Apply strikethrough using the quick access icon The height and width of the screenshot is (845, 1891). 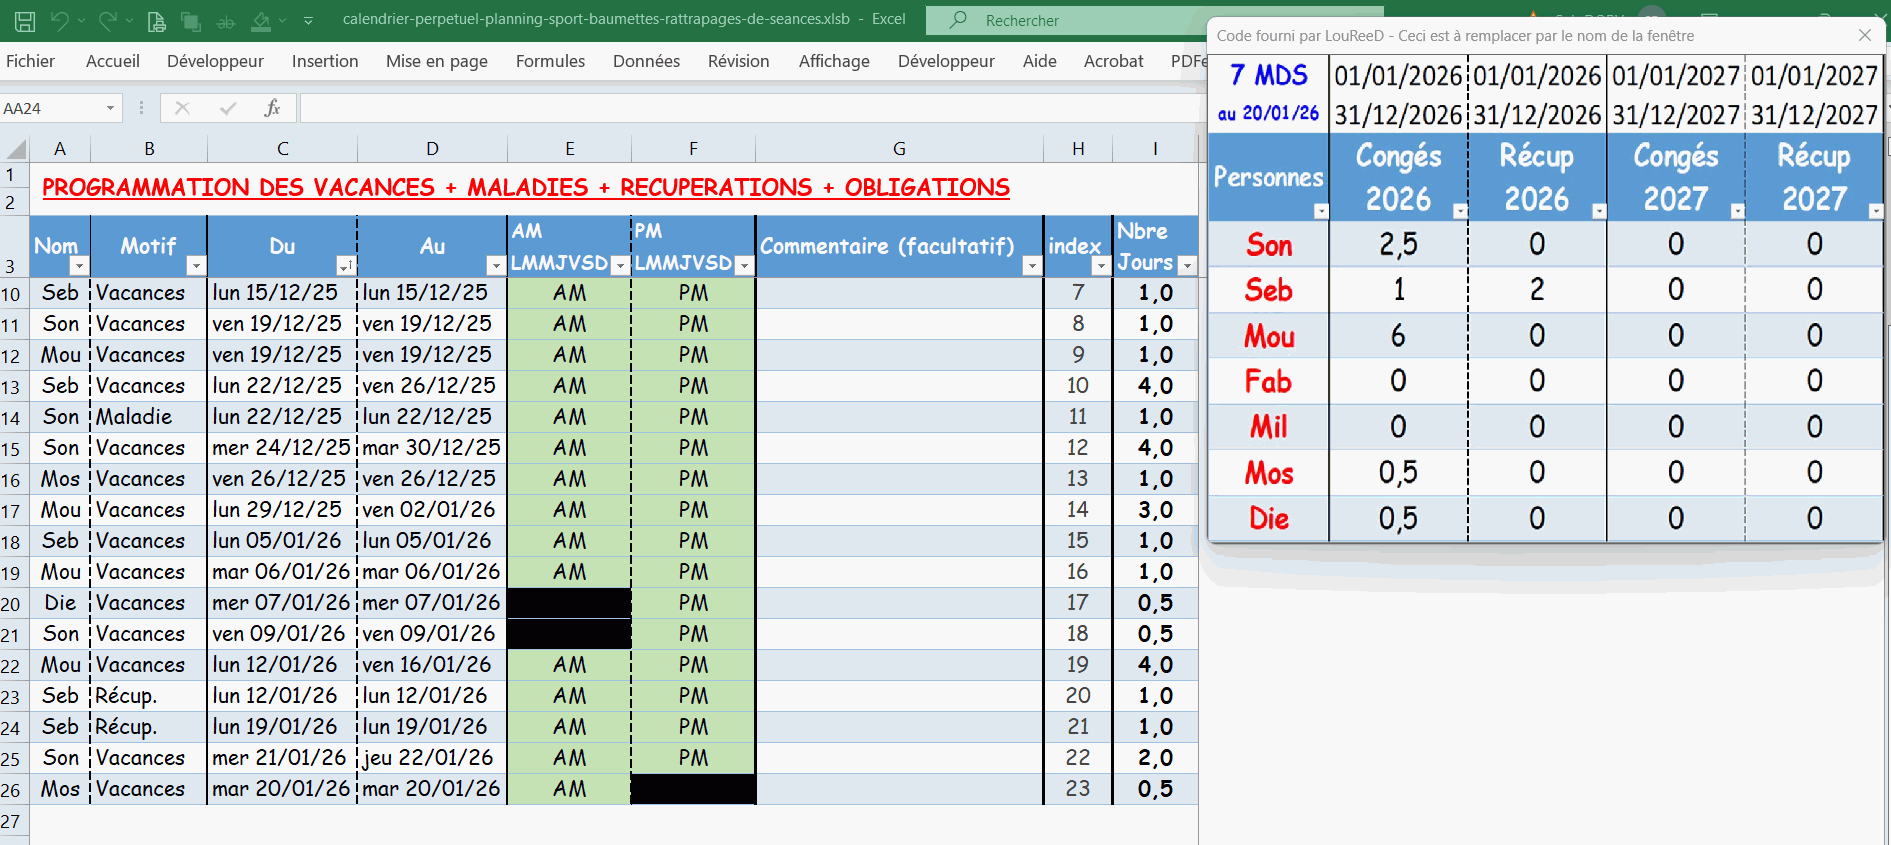226,21
